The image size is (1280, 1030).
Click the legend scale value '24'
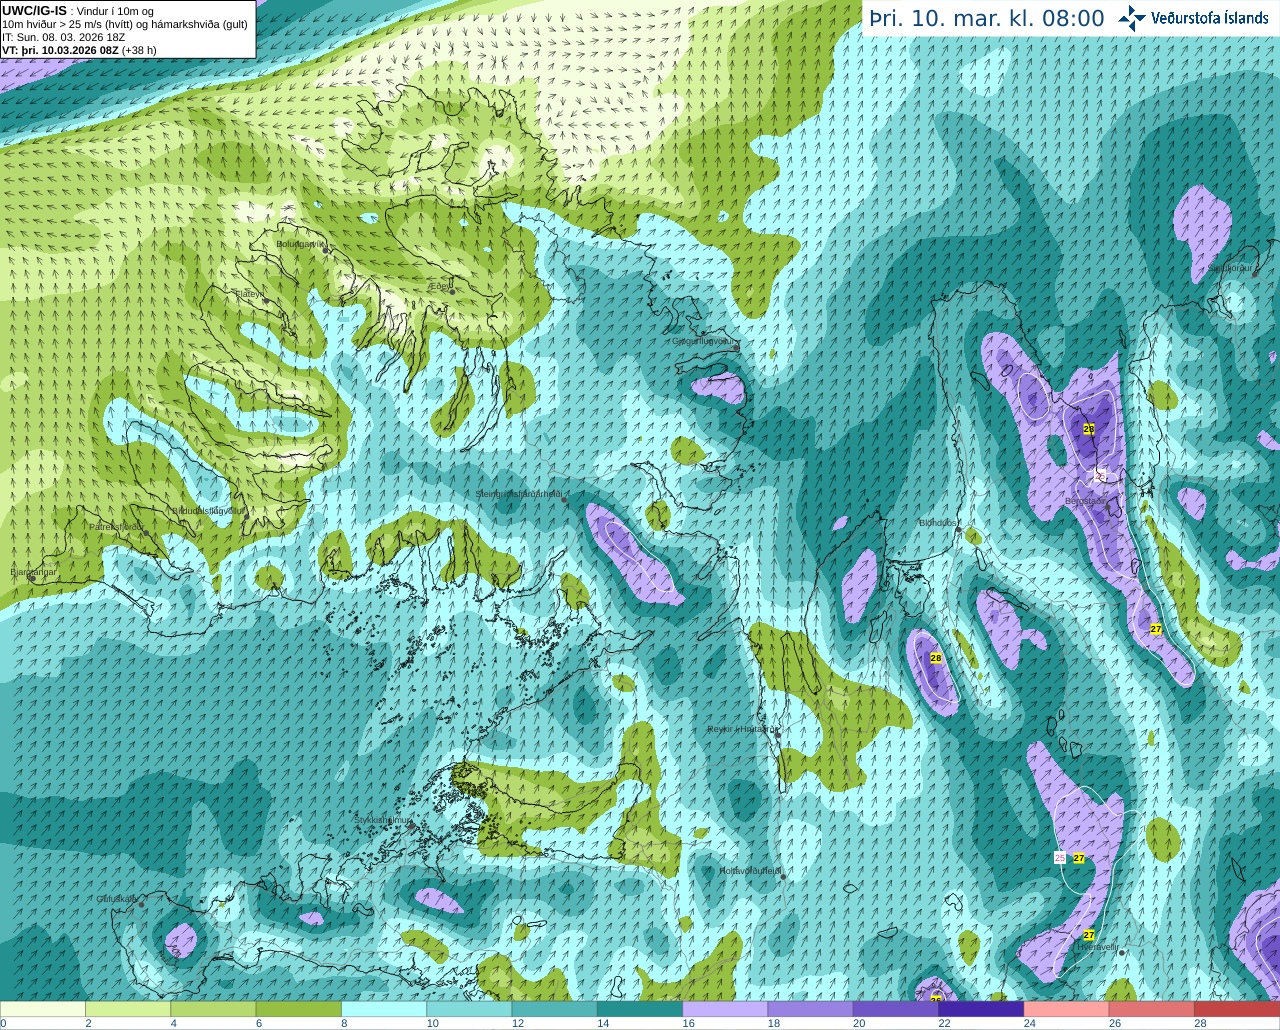[1029, 1023]
